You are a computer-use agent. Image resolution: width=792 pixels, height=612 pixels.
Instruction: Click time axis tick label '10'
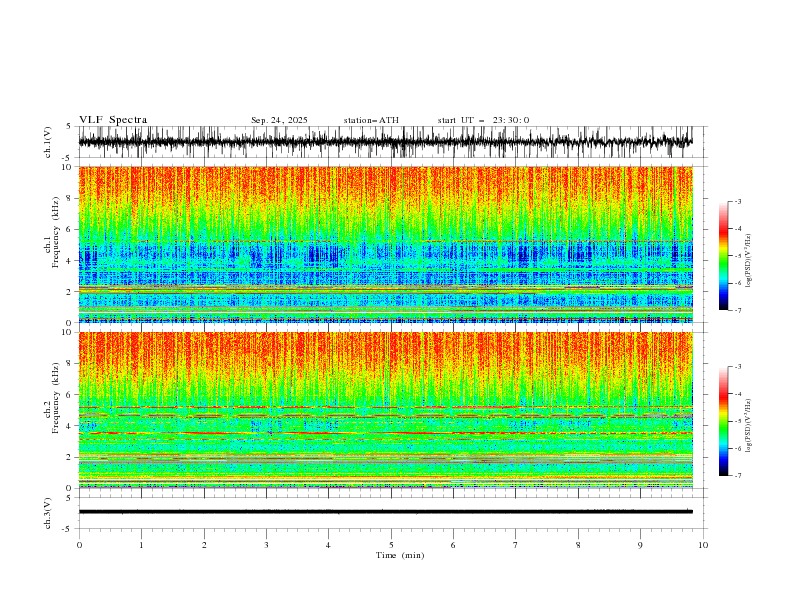703,545
